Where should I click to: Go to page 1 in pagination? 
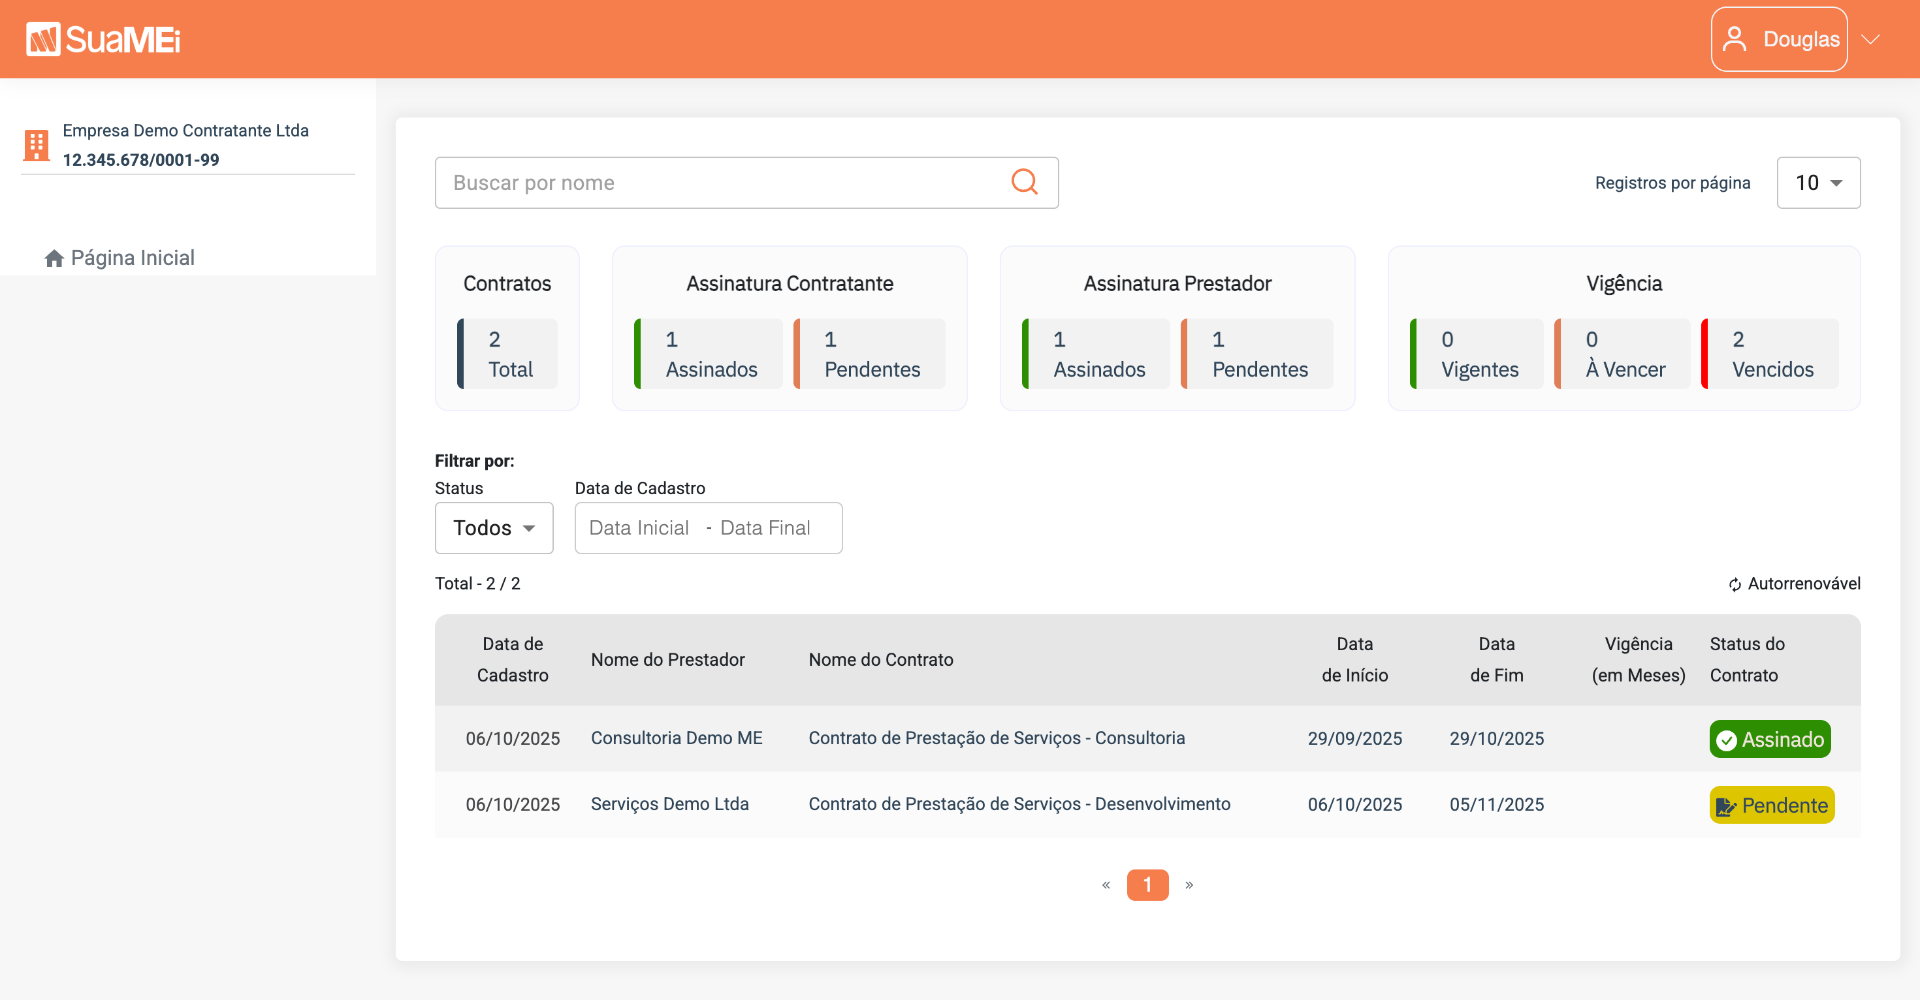(x=1148, y=885)
